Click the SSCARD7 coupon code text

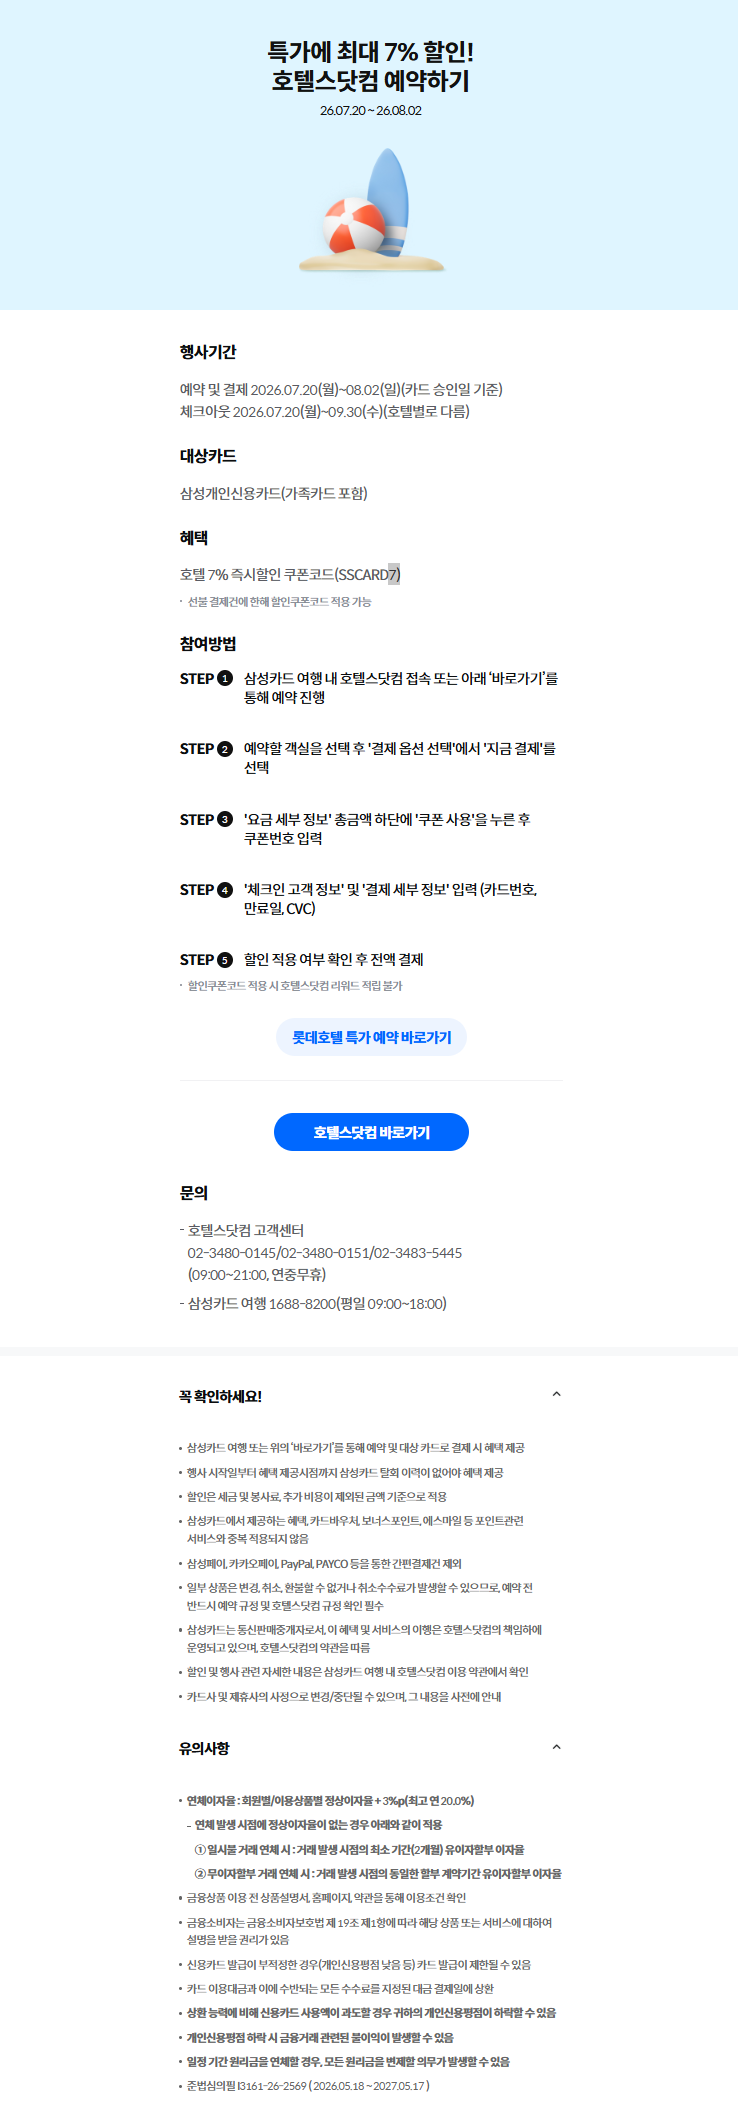click(x=368, y=574)
